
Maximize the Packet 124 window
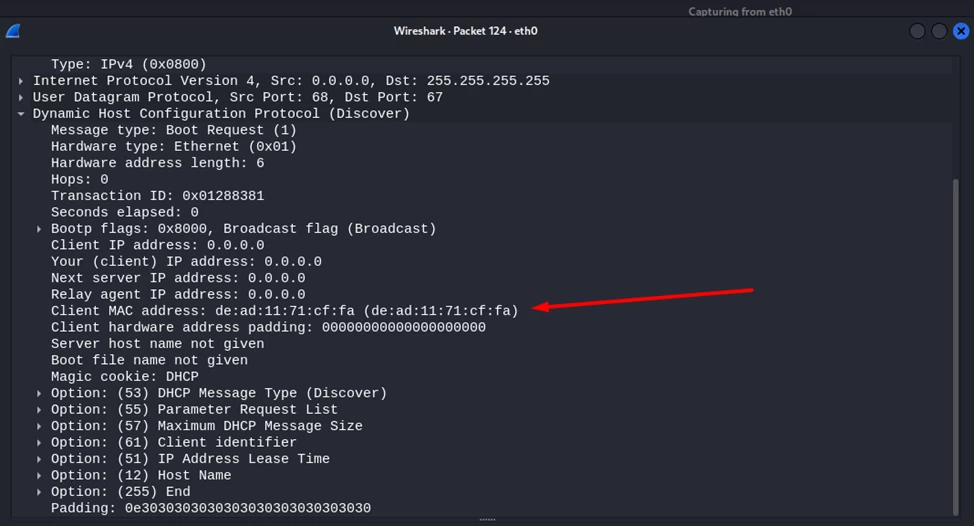coord(939,31)
